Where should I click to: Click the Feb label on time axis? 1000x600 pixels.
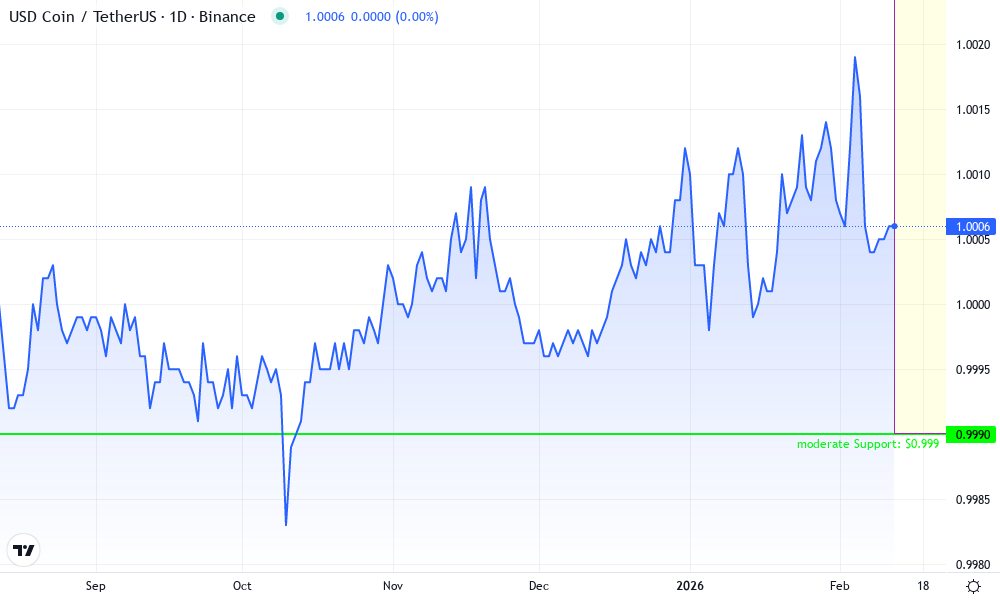click(x=838, y=587)
